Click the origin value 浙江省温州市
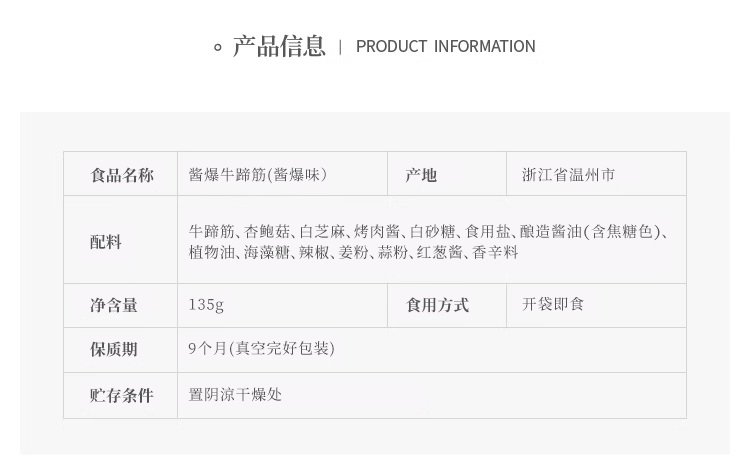 [569, 175]
